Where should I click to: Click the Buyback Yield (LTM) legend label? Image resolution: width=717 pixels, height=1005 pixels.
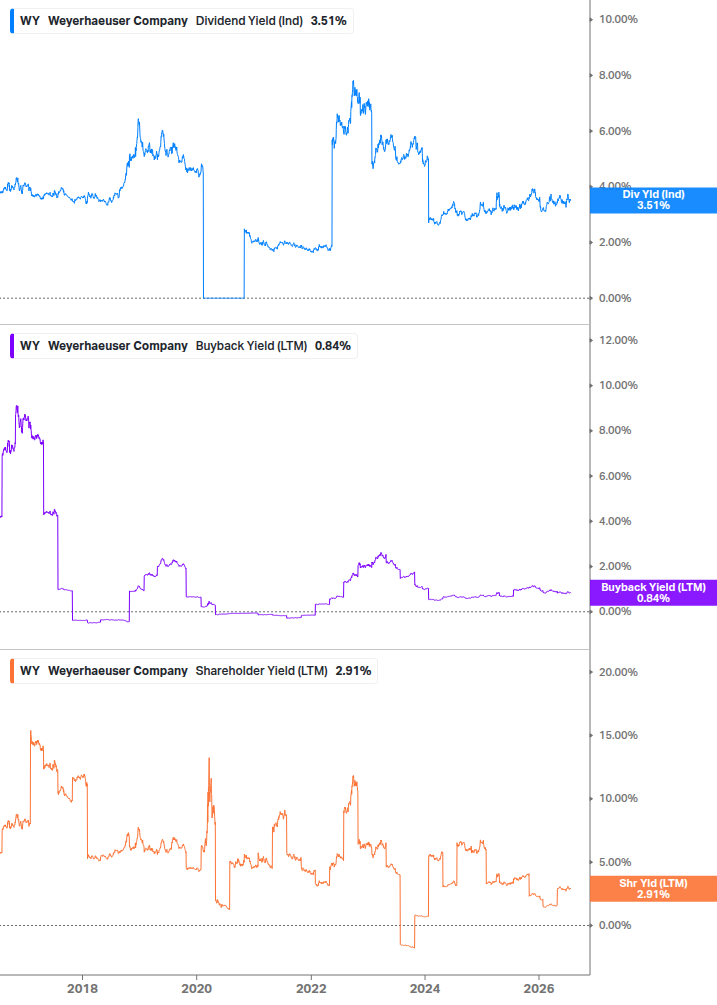251,345
